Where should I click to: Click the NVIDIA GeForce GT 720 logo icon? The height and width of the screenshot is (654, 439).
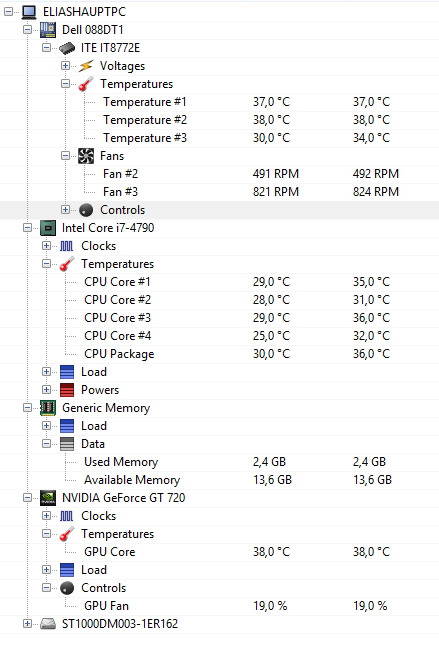point(48,498)
